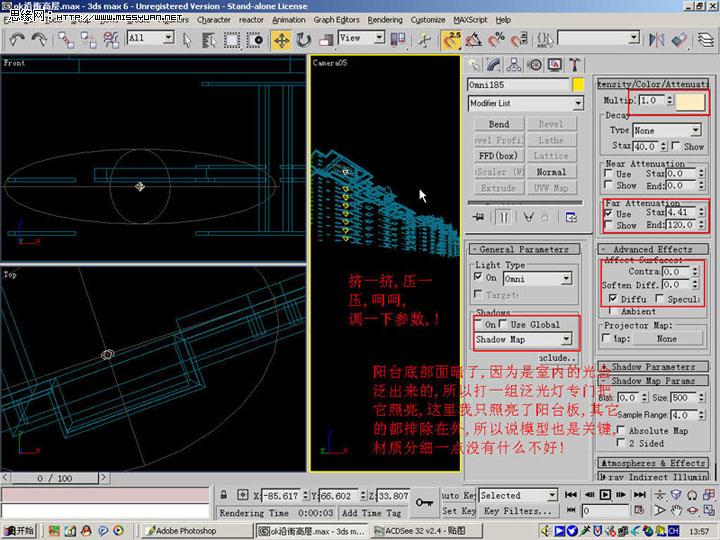Open the Layer Manager icon
This screenshot has height=540, width=720.
click(x=706, y=40)
